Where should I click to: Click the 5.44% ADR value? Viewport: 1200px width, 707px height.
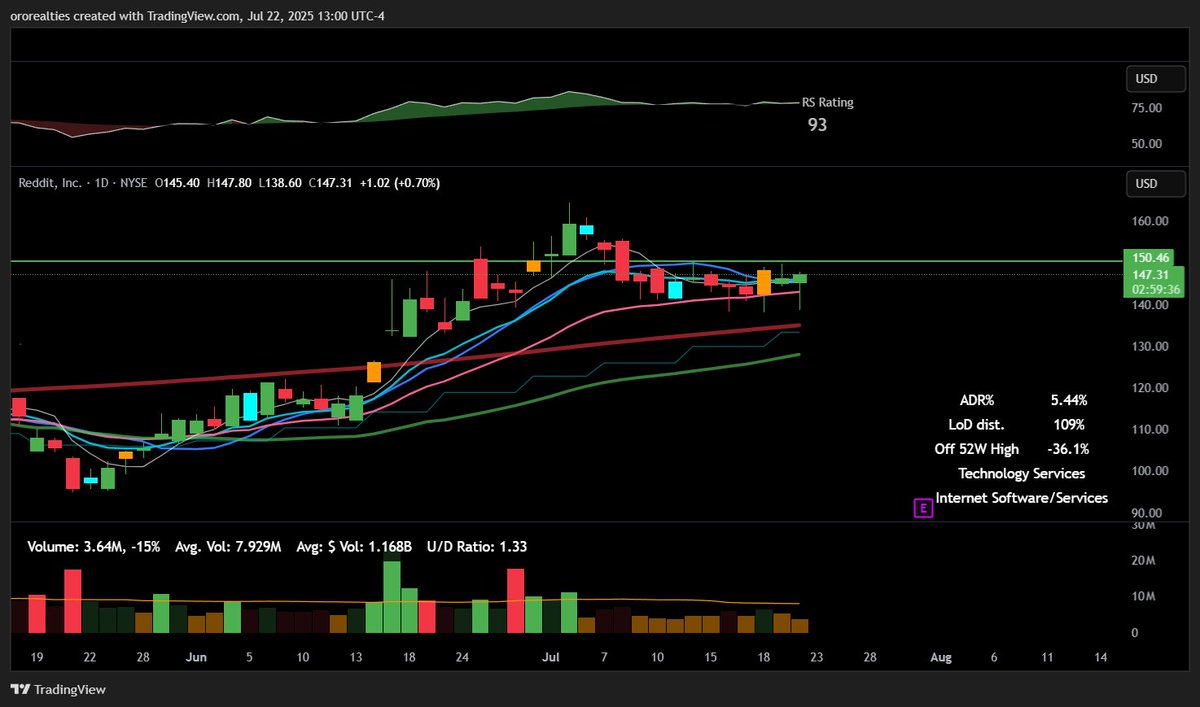(1069, 400)
